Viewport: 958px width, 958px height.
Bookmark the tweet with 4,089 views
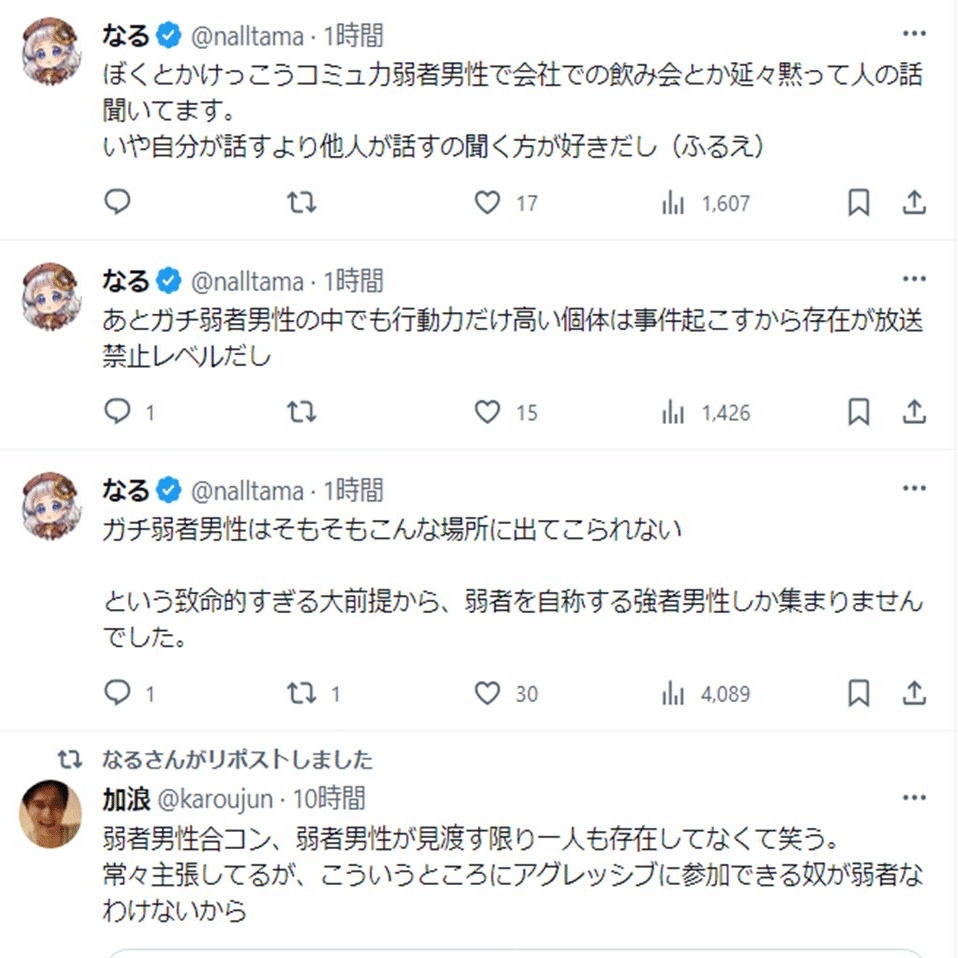tap(858, 693)
